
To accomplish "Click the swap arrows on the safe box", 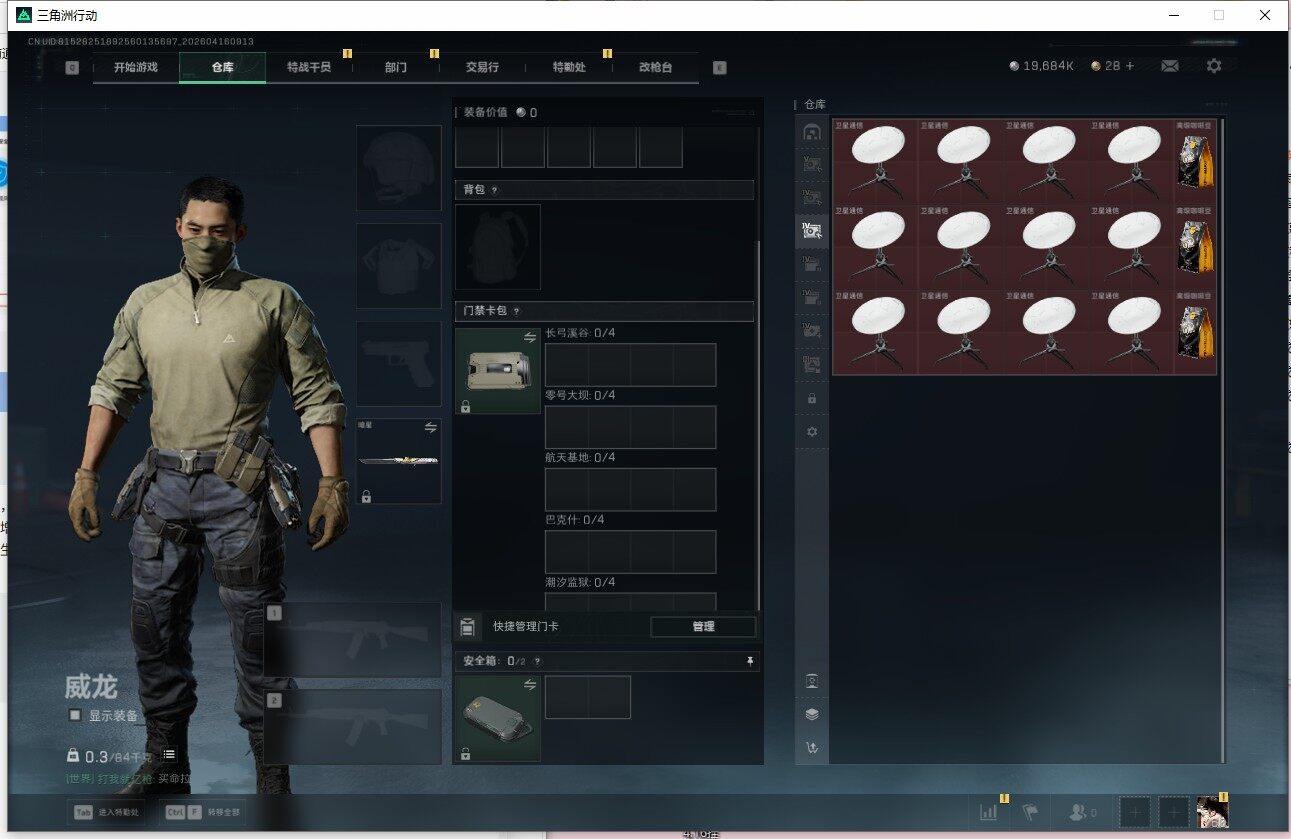I will [530, 685].
